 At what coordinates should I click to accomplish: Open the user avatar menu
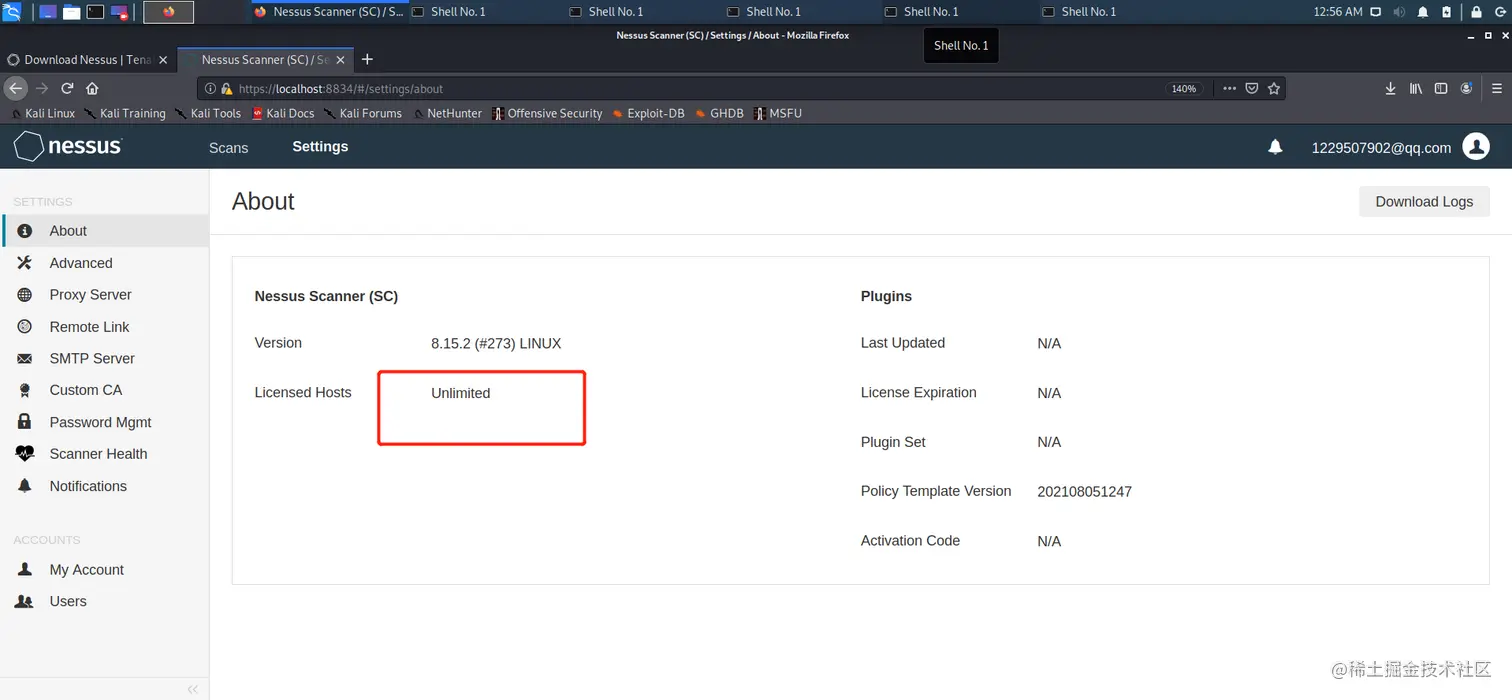point(1476,147)
